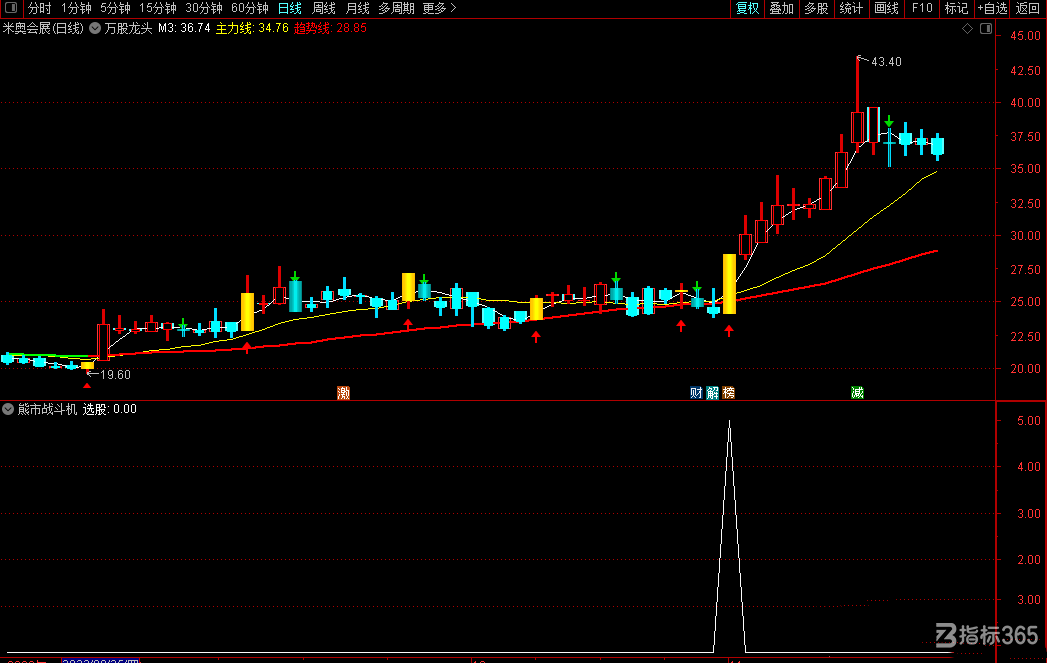This screenshot has height=663, width=1047.
Task: Select the 15分钟 period
Action: pyautogui.click(x=158, y=8)
